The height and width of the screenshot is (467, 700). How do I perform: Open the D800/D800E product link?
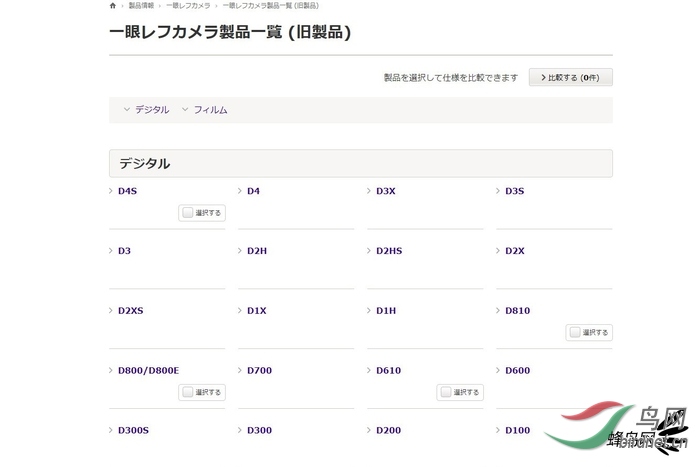(x=148, y=371)
